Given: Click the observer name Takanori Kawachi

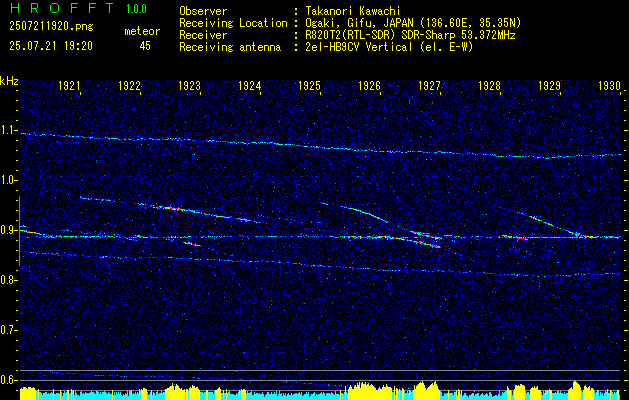Looking at the screenshot, I should click(352, 11).
